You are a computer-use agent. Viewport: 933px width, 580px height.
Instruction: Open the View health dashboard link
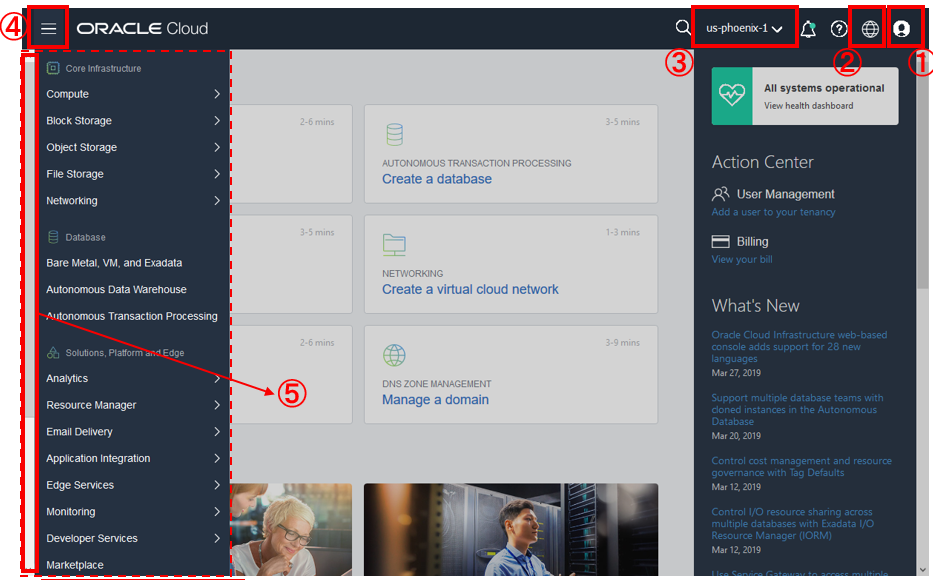pos(808,105)
